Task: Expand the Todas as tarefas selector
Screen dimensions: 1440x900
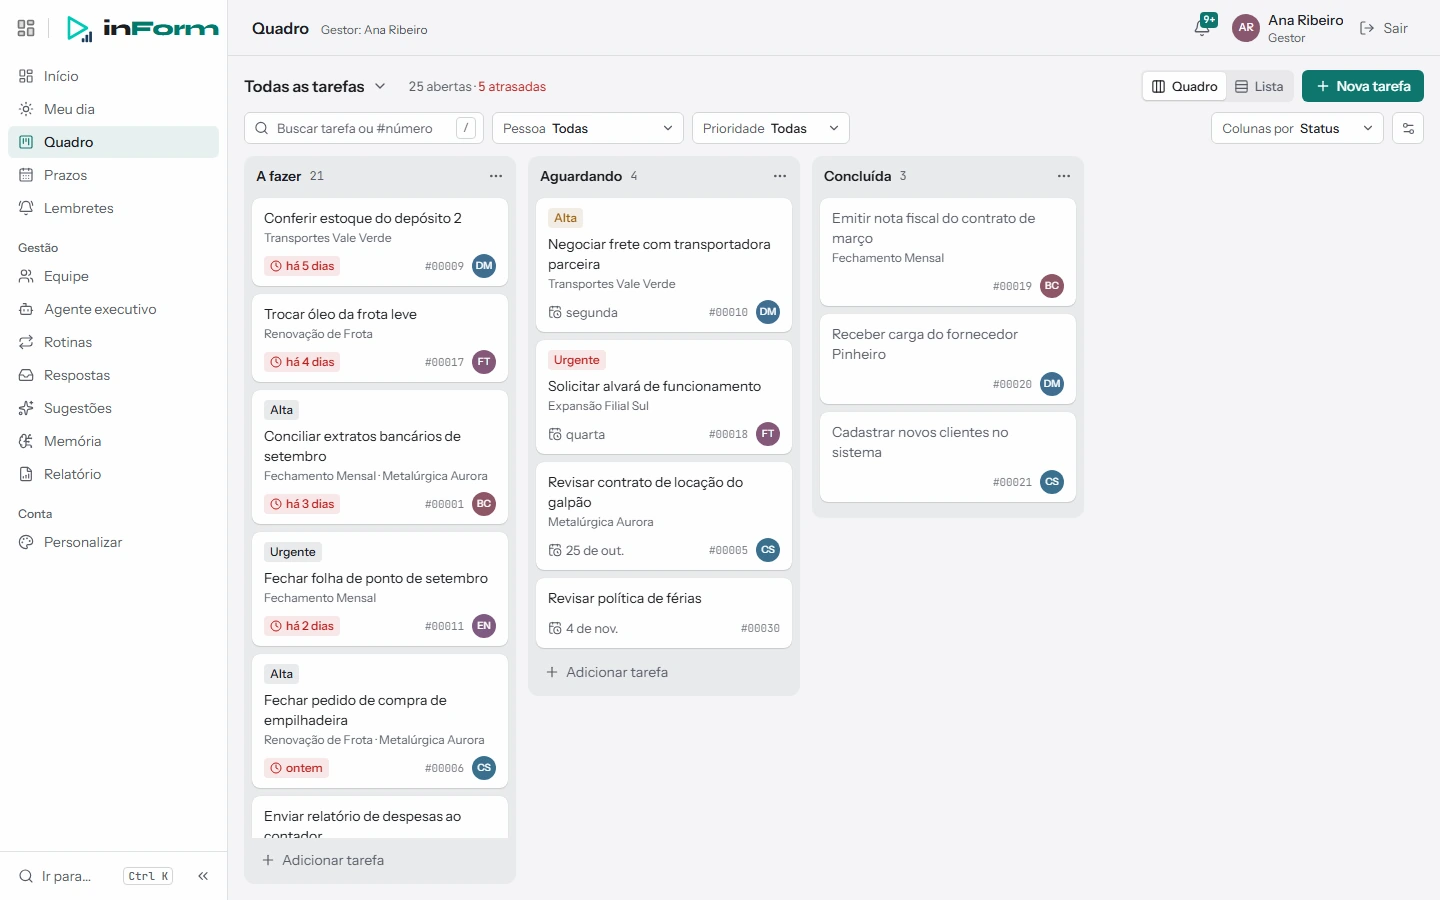Action: [315, 86]
